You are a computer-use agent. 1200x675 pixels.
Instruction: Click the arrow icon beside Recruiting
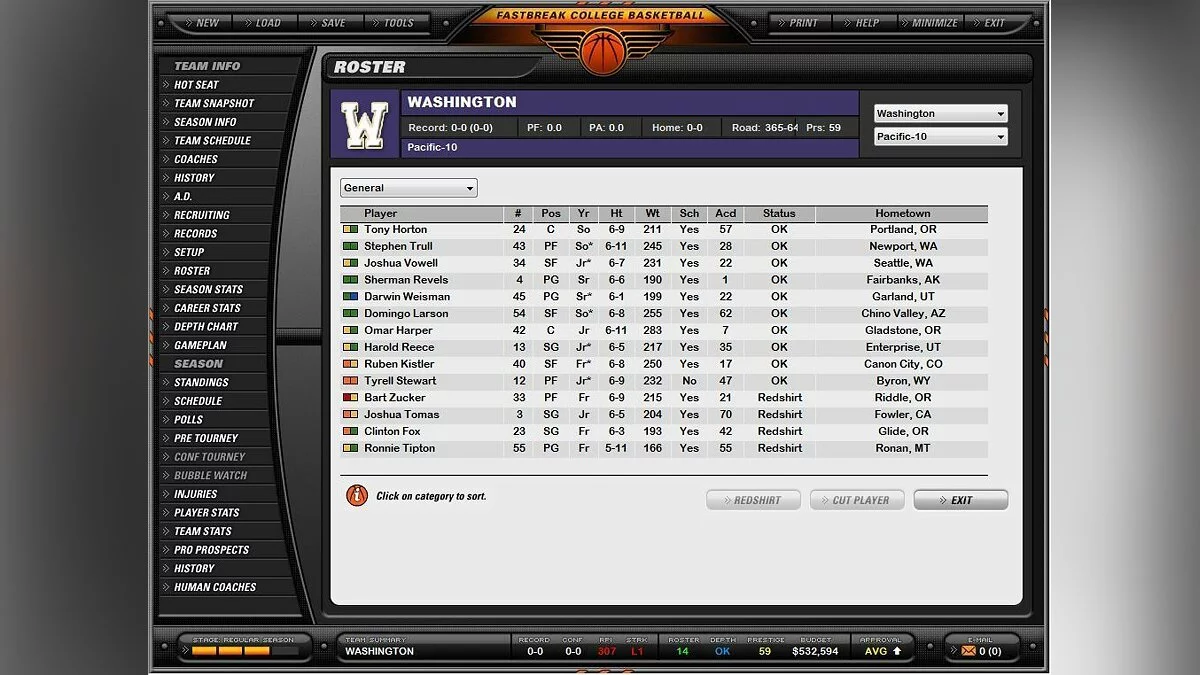166,215
